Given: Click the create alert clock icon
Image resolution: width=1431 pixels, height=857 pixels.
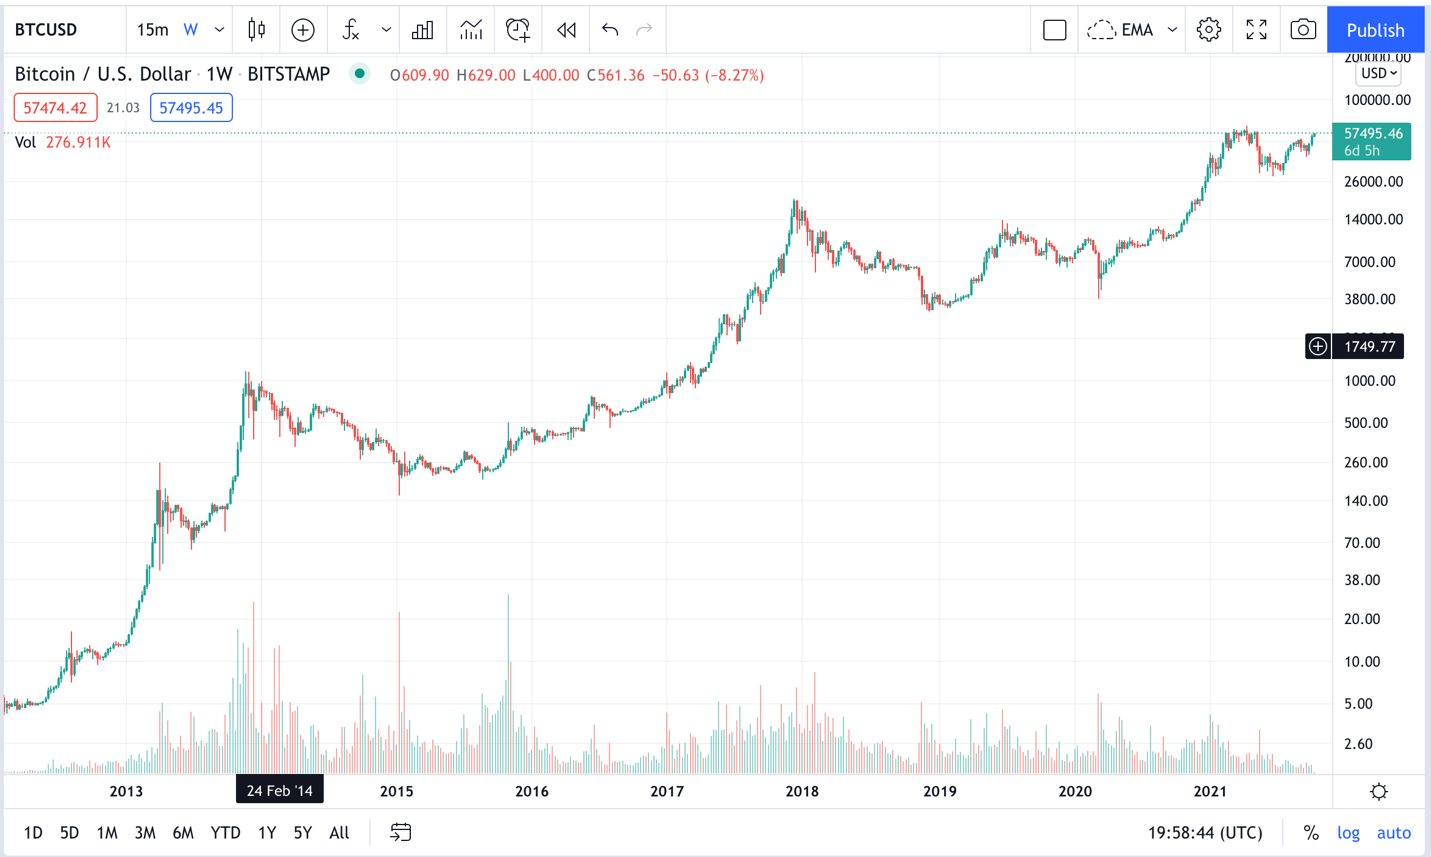Looking at the screenshot, I should (x=518, y=30).
